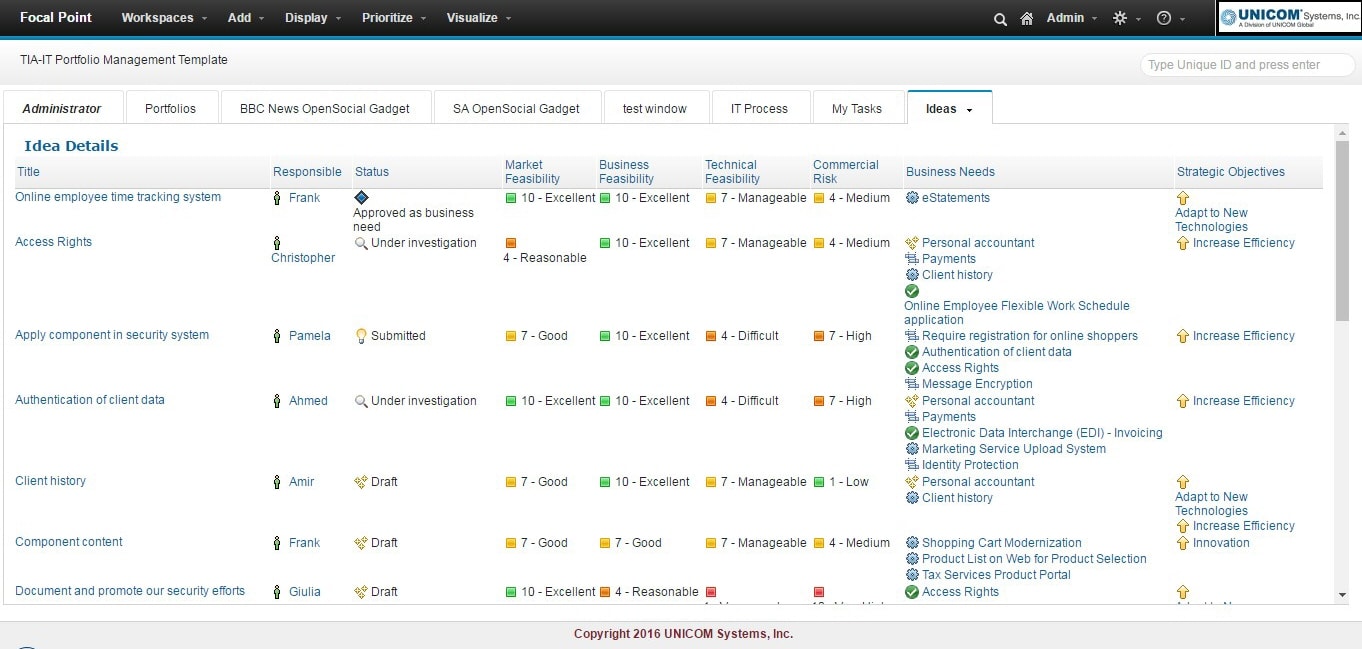
Task: Click the search magnifier icon in top bar
Action: pos(1000,18)
